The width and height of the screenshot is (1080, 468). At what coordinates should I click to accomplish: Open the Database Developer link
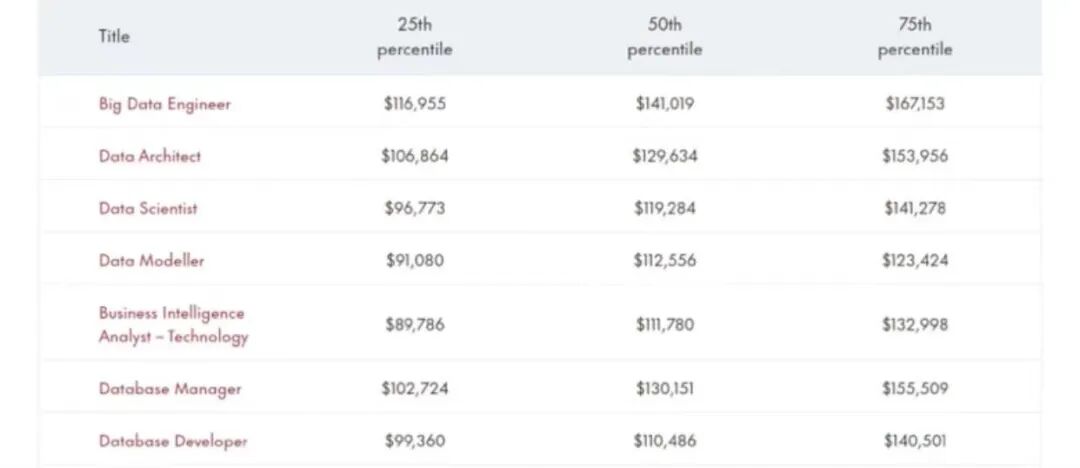173,441
